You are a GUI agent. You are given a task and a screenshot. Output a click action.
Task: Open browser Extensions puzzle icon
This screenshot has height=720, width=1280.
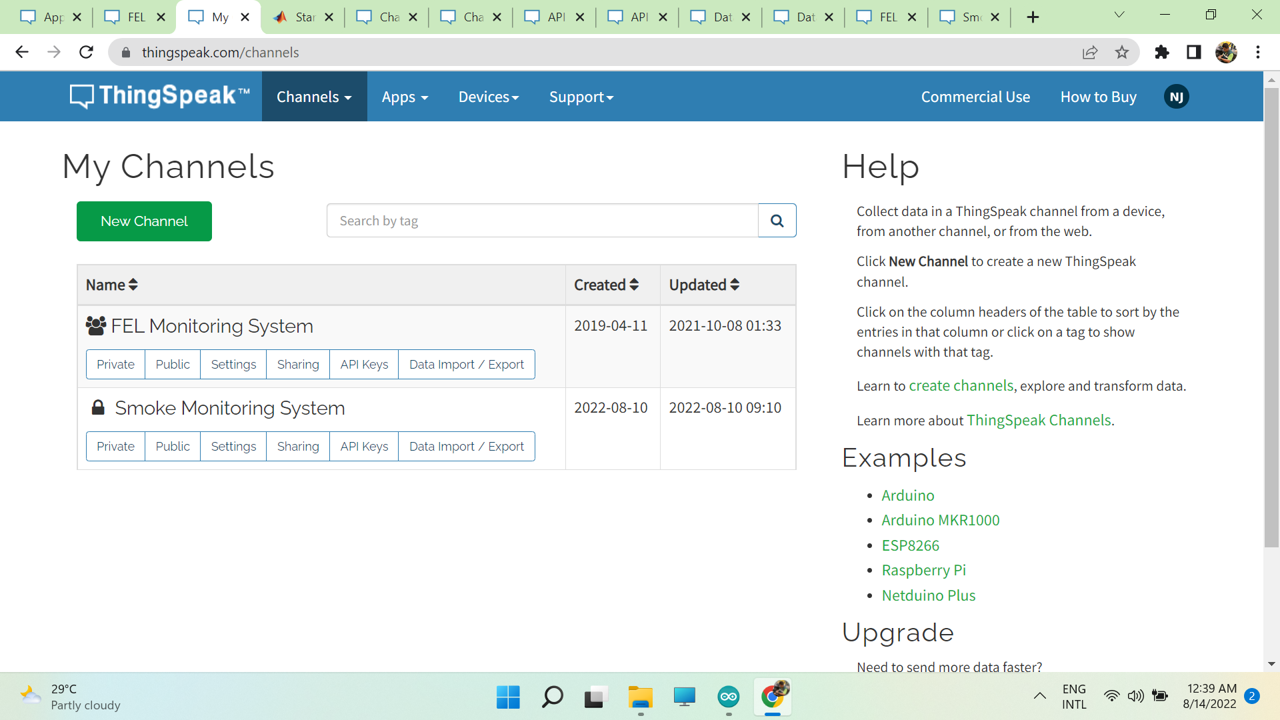(x=1161, y=52)
